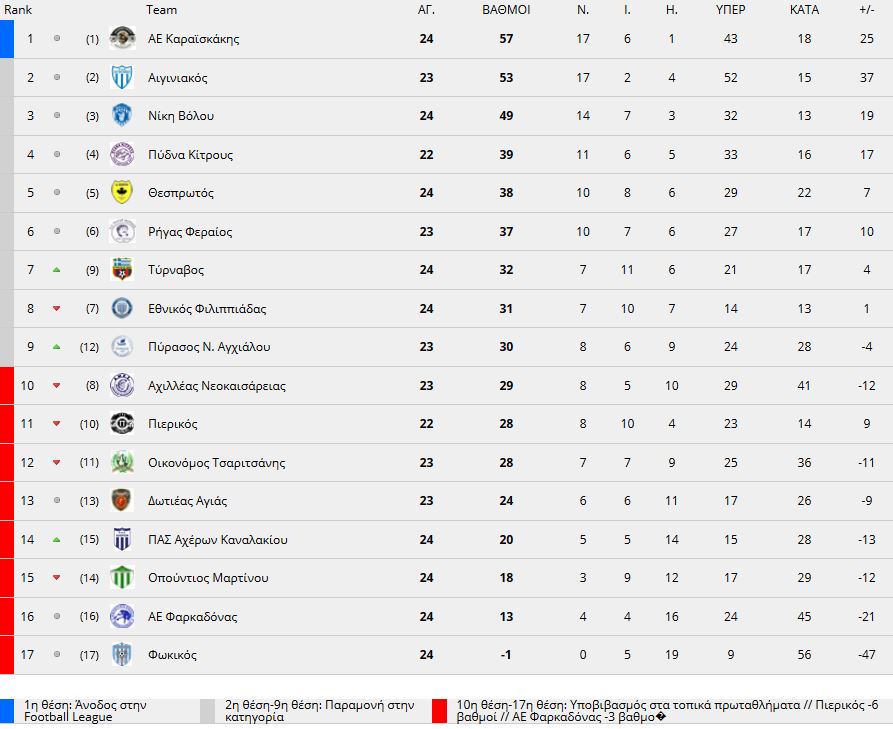Open the Ρήγας Φεραίος team link
Image resolution: width=893 pixels, height=729 pixels.
coord(190,231)
